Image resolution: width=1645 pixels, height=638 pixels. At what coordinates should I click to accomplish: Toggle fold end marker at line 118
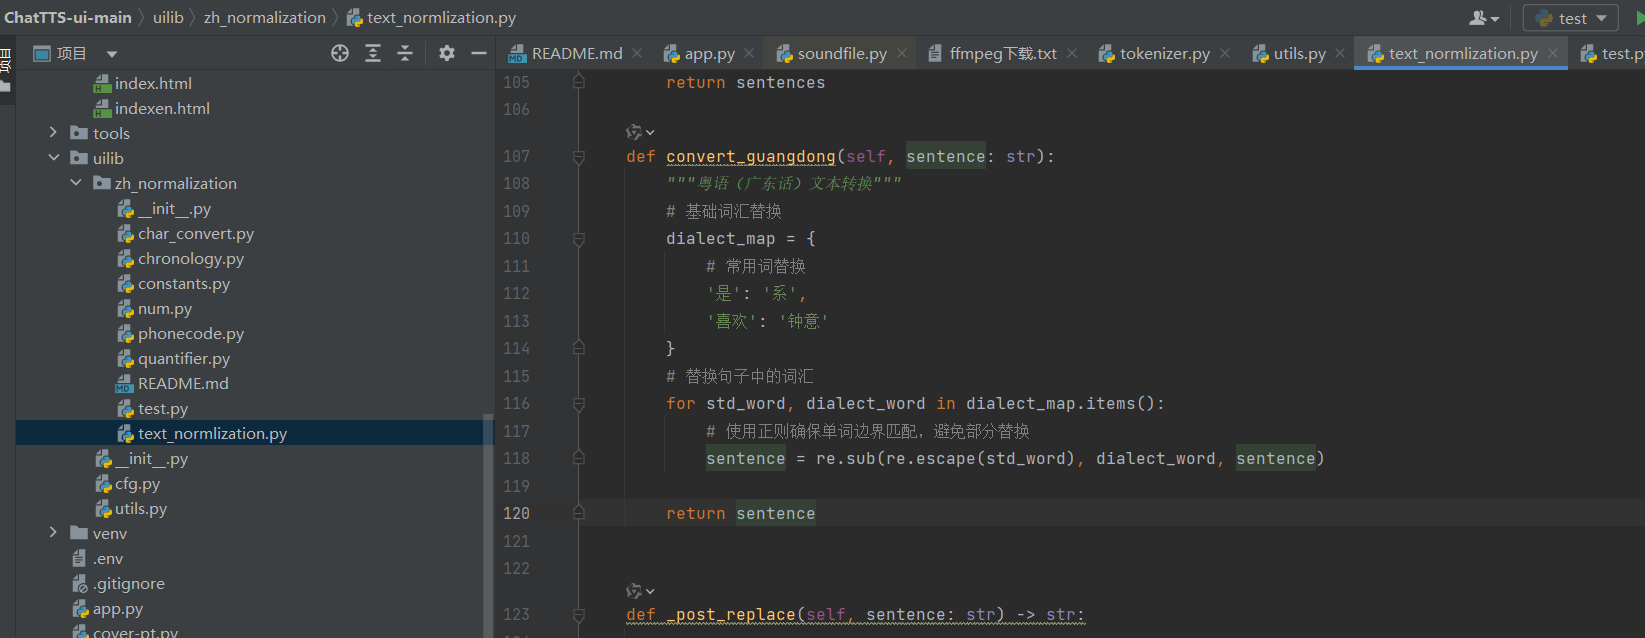[579, 458]
